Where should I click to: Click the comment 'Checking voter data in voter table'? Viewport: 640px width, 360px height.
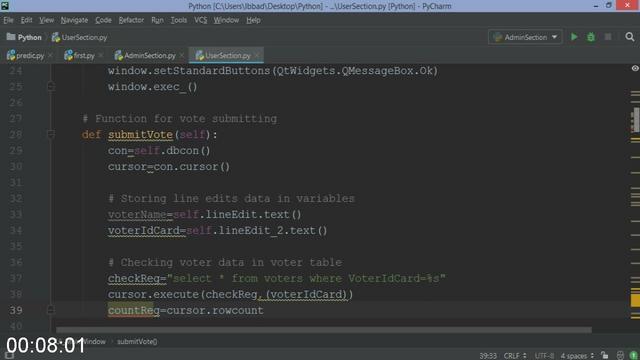tap(225, 262)
